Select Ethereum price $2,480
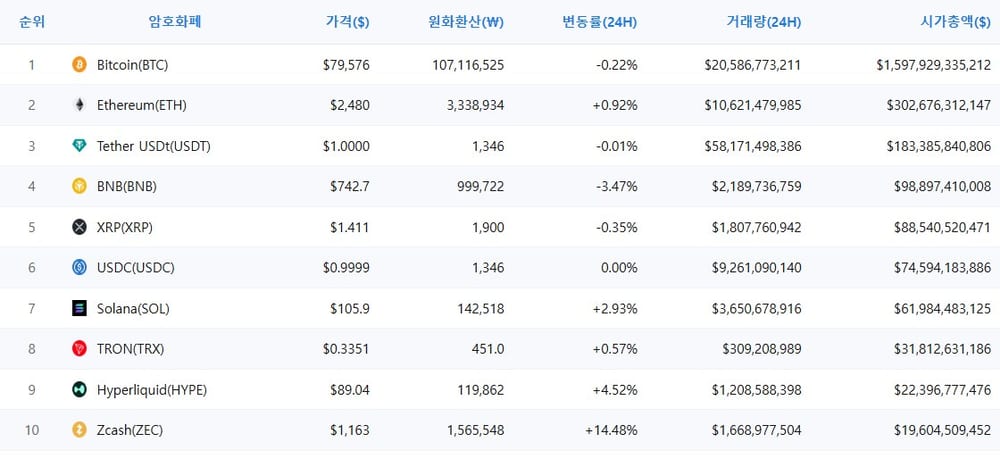 click(x=349, y=106)
